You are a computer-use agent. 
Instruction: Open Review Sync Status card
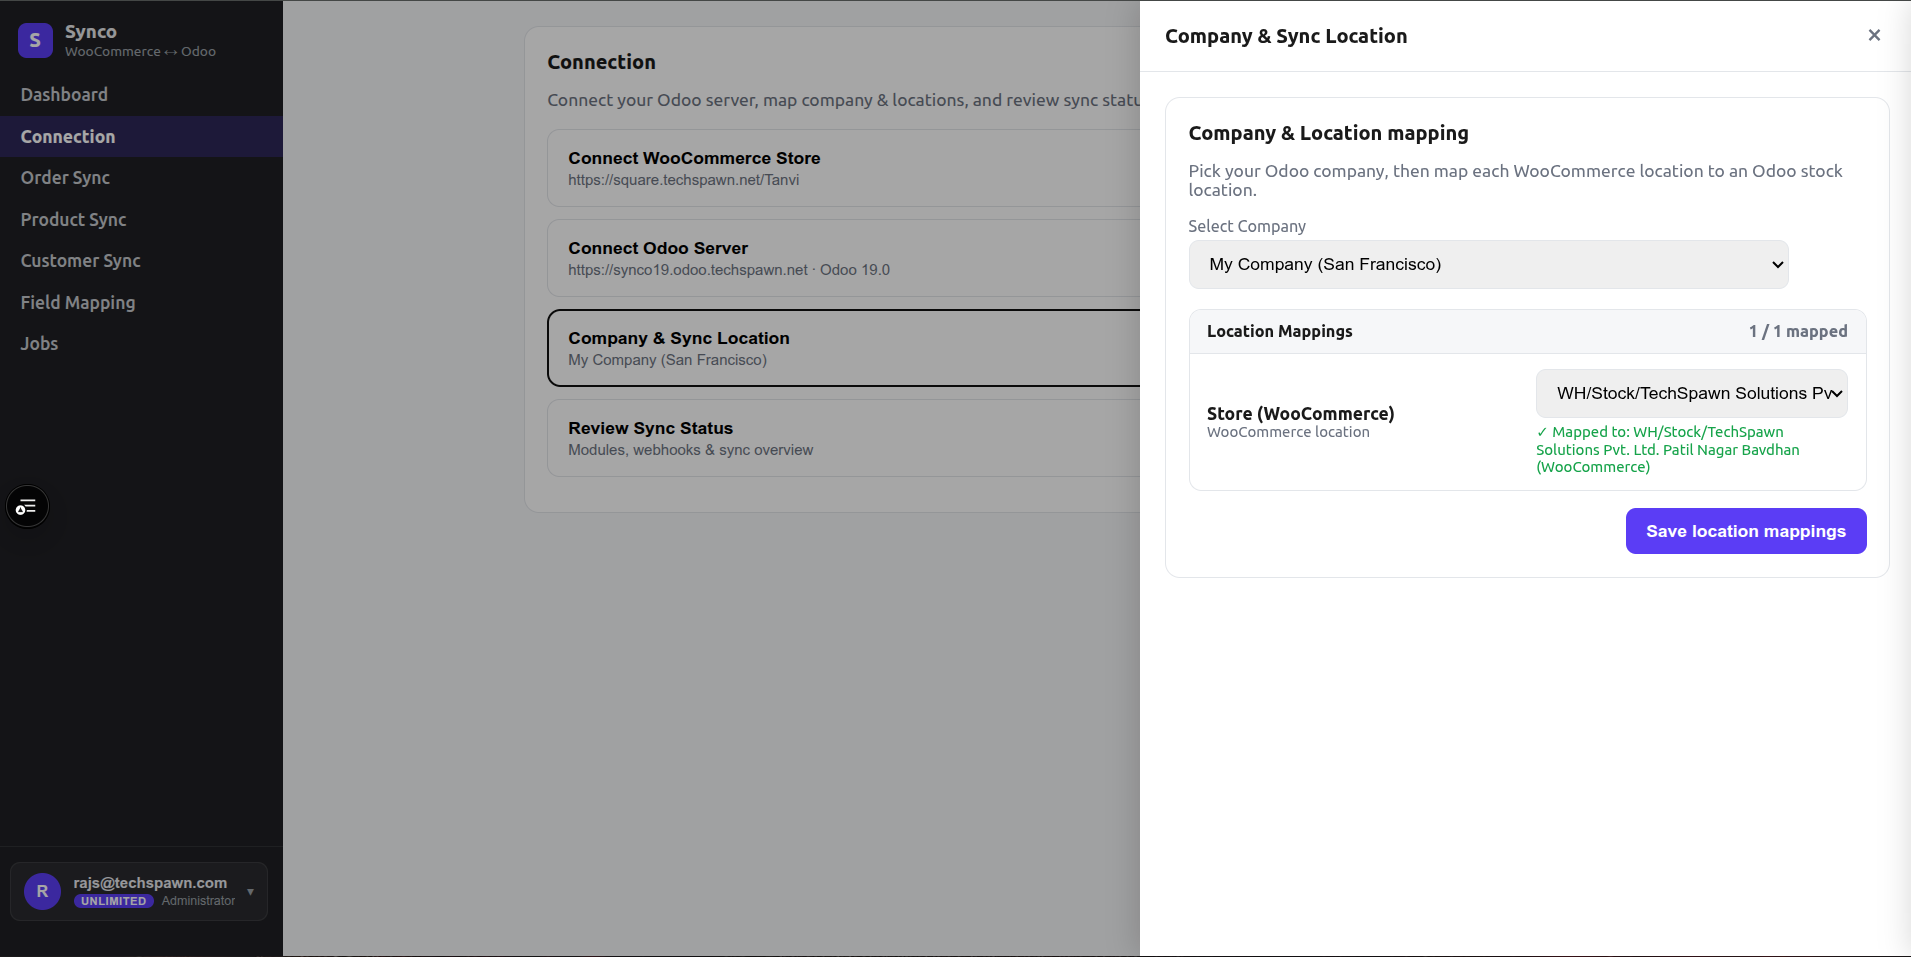pyautogui.click(x=843, y=438)
